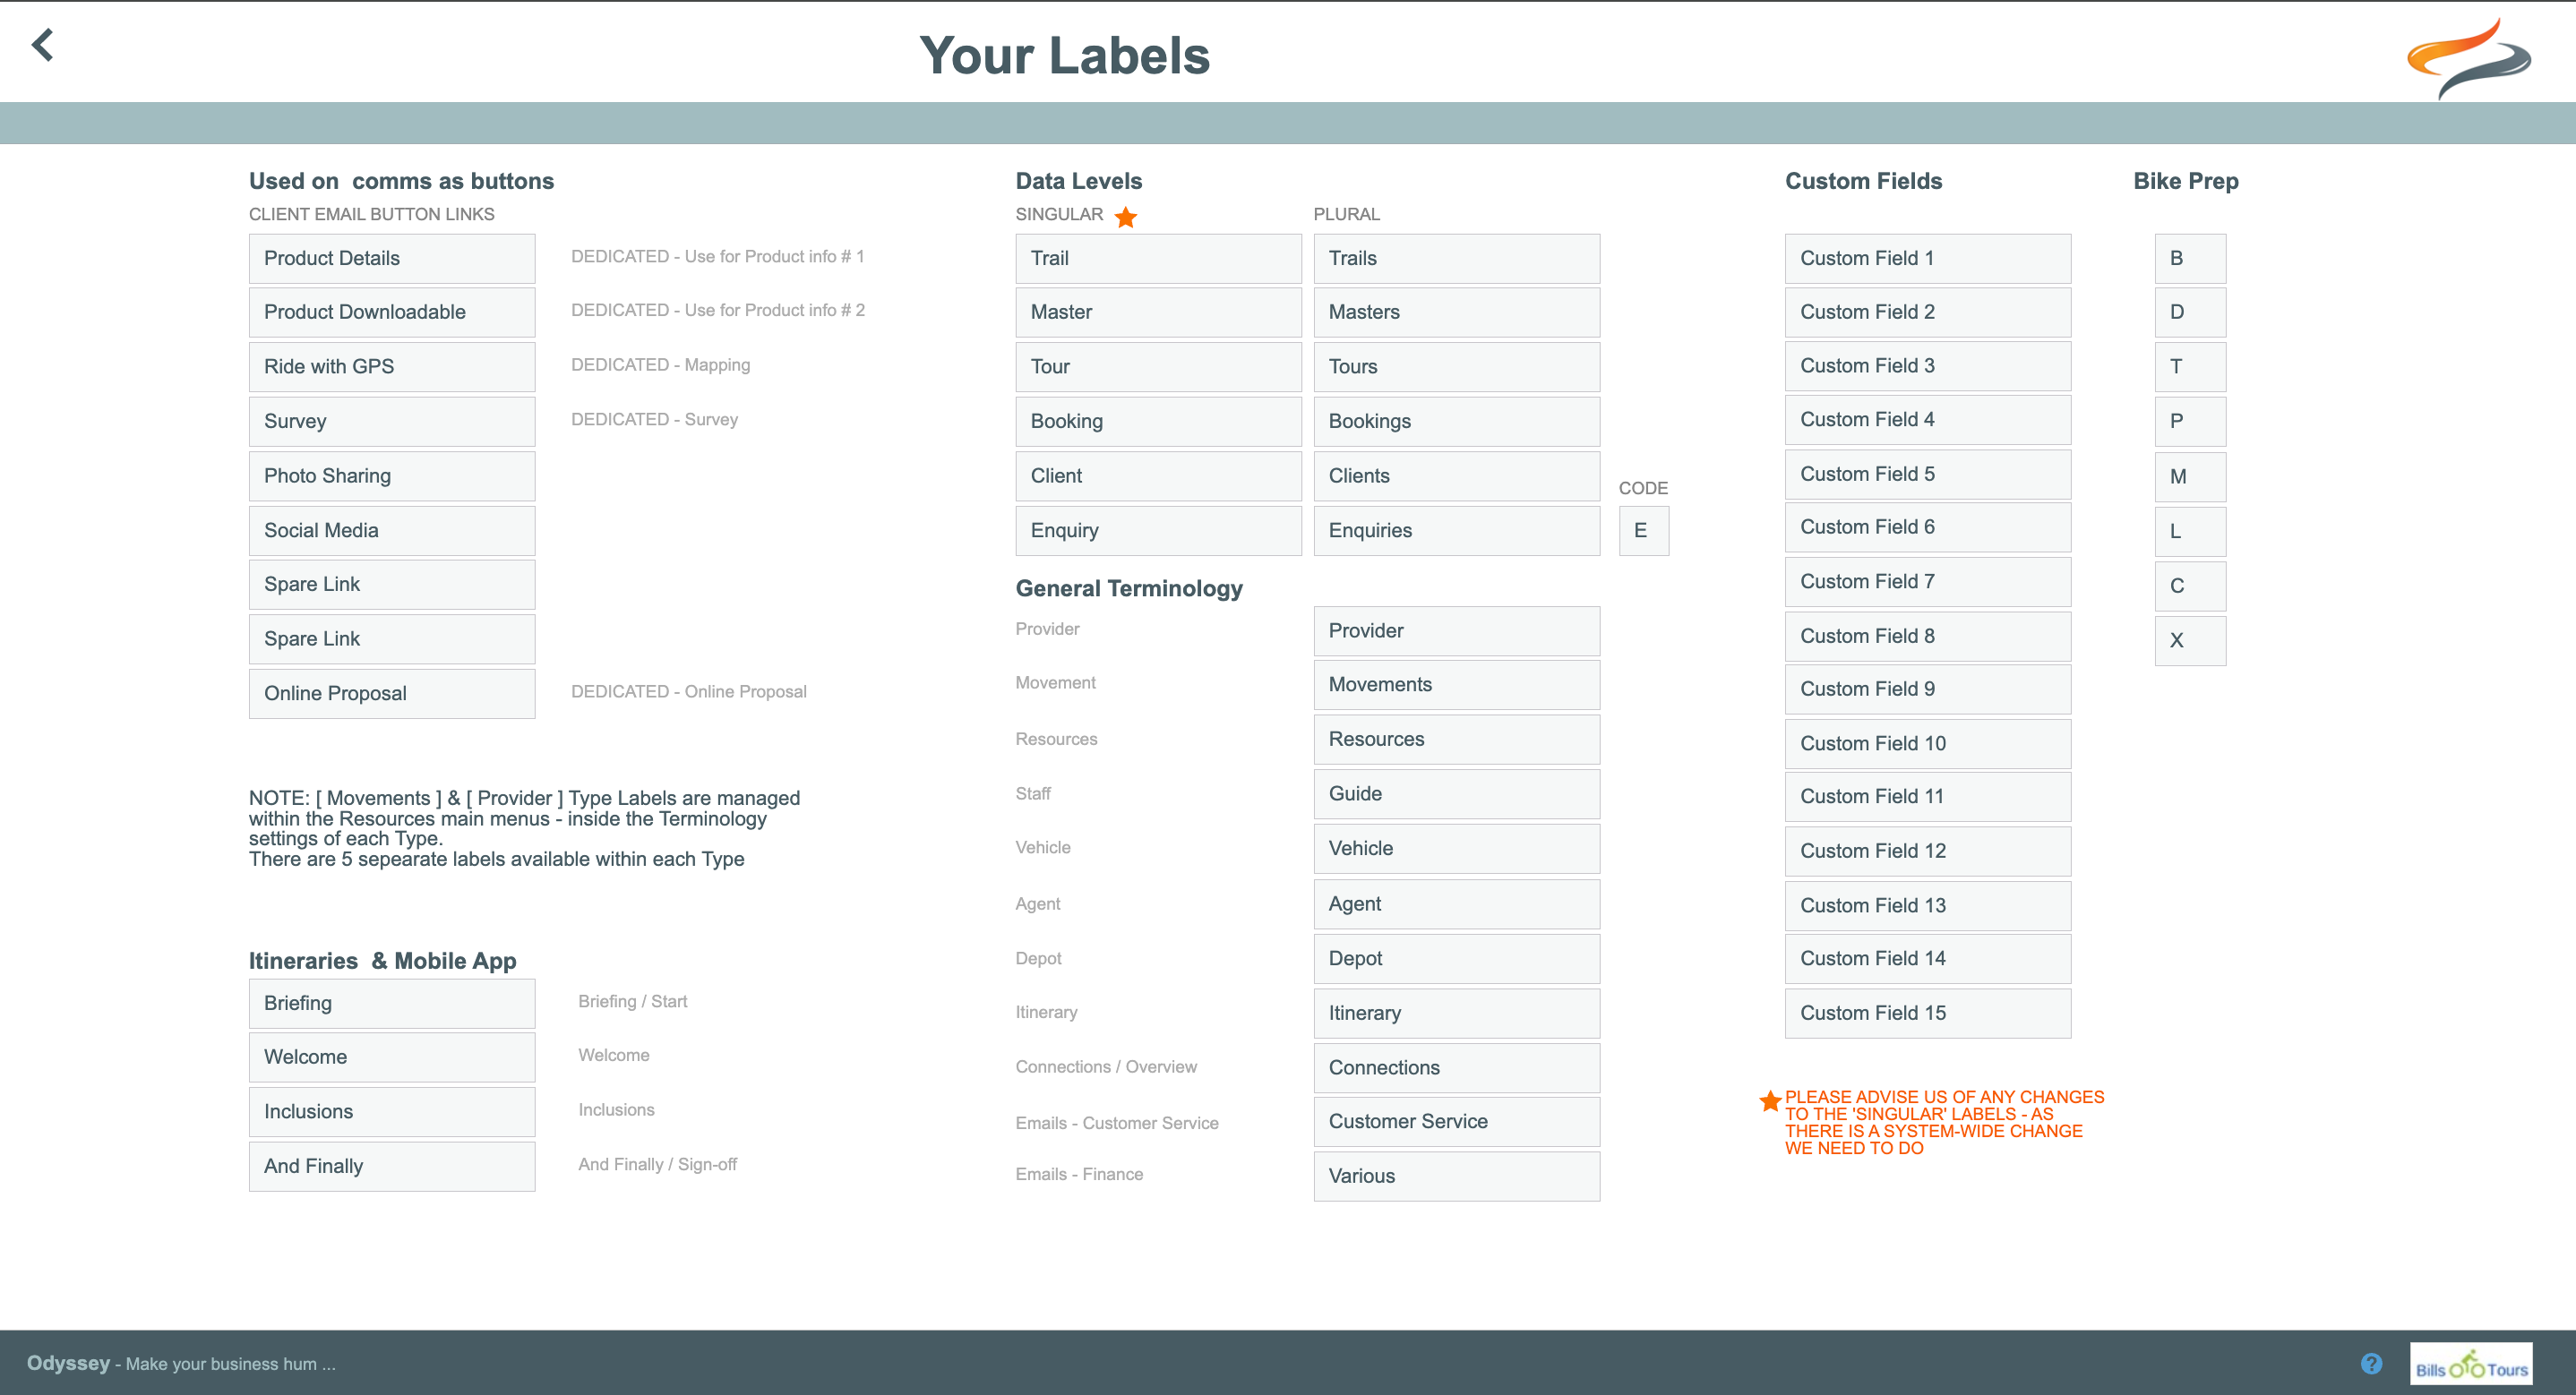
Task: Click the orange swoosh Odyssey logo
Action: click(2468, 58)
